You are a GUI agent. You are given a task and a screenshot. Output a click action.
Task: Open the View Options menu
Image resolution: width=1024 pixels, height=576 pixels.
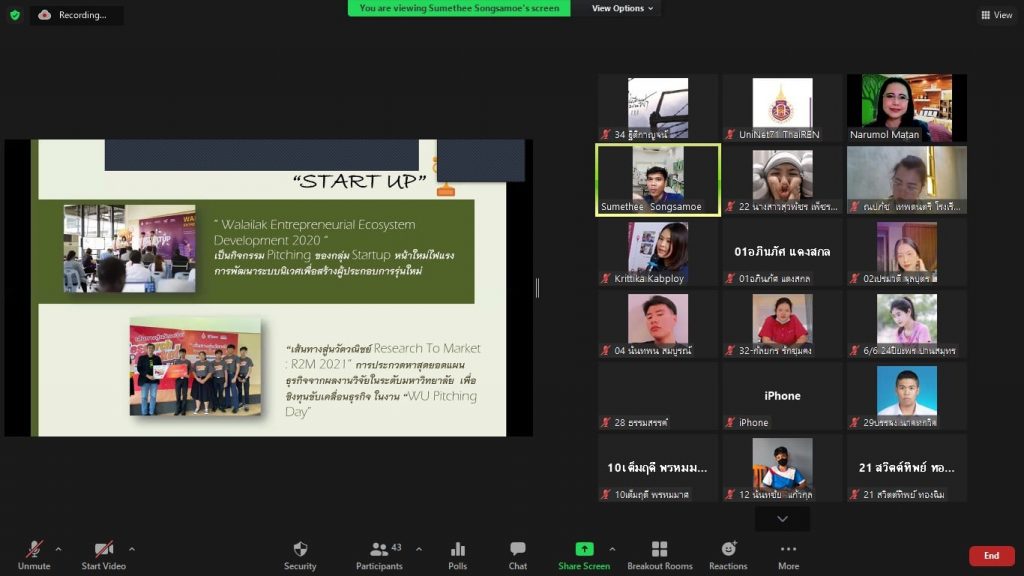[x=619, y=8]
